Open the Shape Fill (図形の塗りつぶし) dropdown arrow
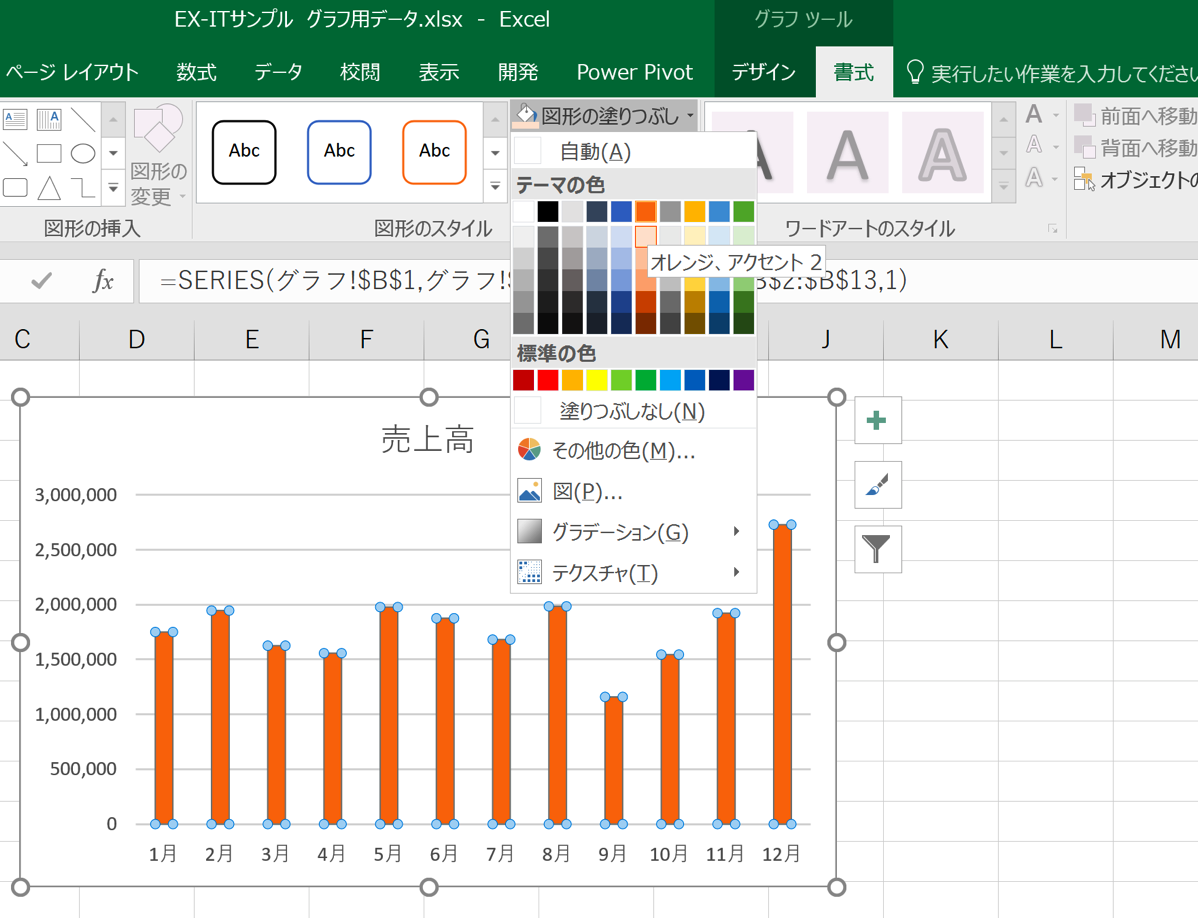Image resolution: width=1198 pixels, height=918 pixels. pos(690,116)
